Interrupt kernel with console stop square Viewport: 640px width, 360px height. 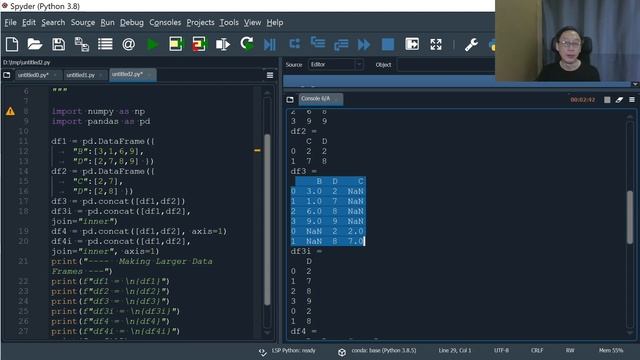point(607,100)
